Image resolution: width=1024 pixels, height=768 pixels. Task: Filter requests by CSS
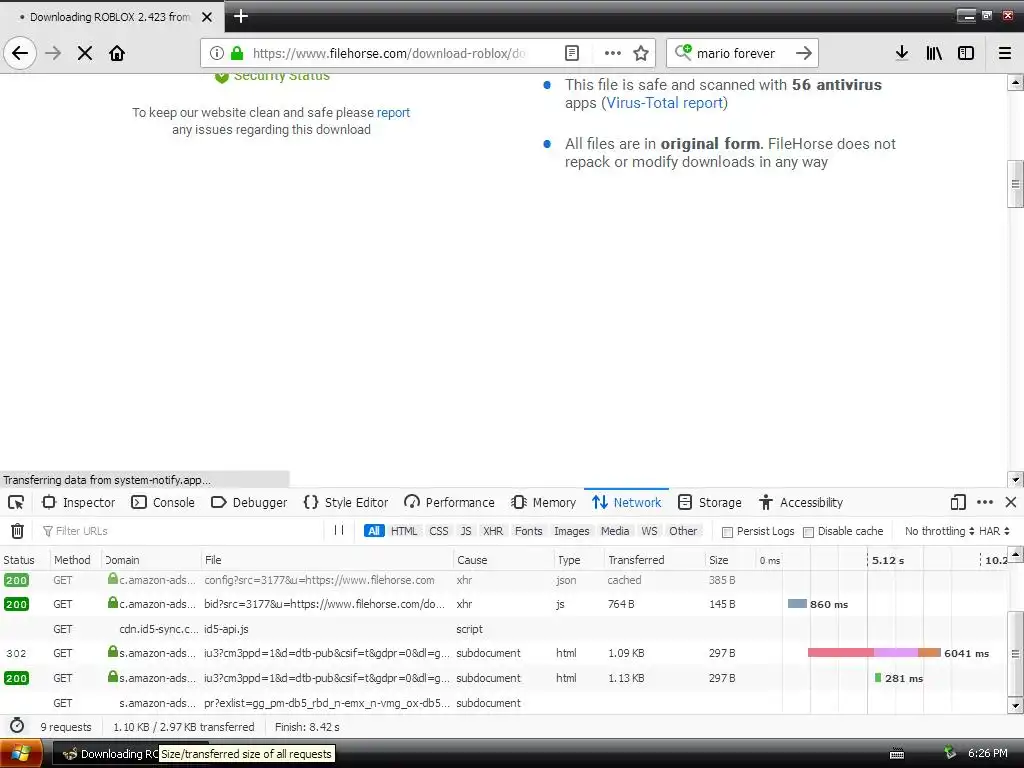439,531
